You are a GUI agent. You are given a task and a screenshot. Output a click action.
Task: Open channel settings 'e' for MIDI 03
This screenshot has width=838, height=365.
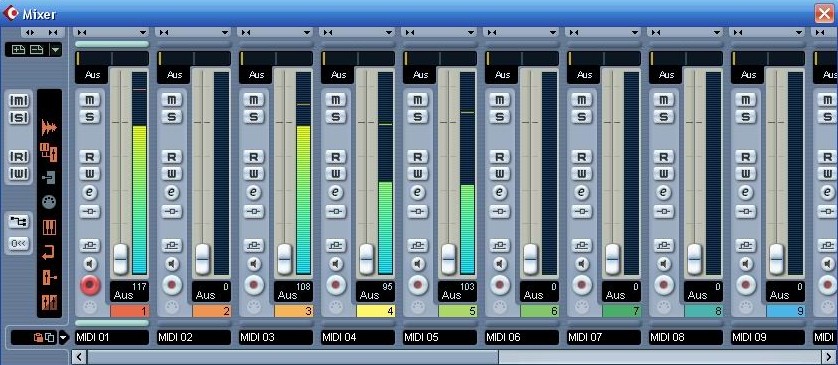[253, 192]
